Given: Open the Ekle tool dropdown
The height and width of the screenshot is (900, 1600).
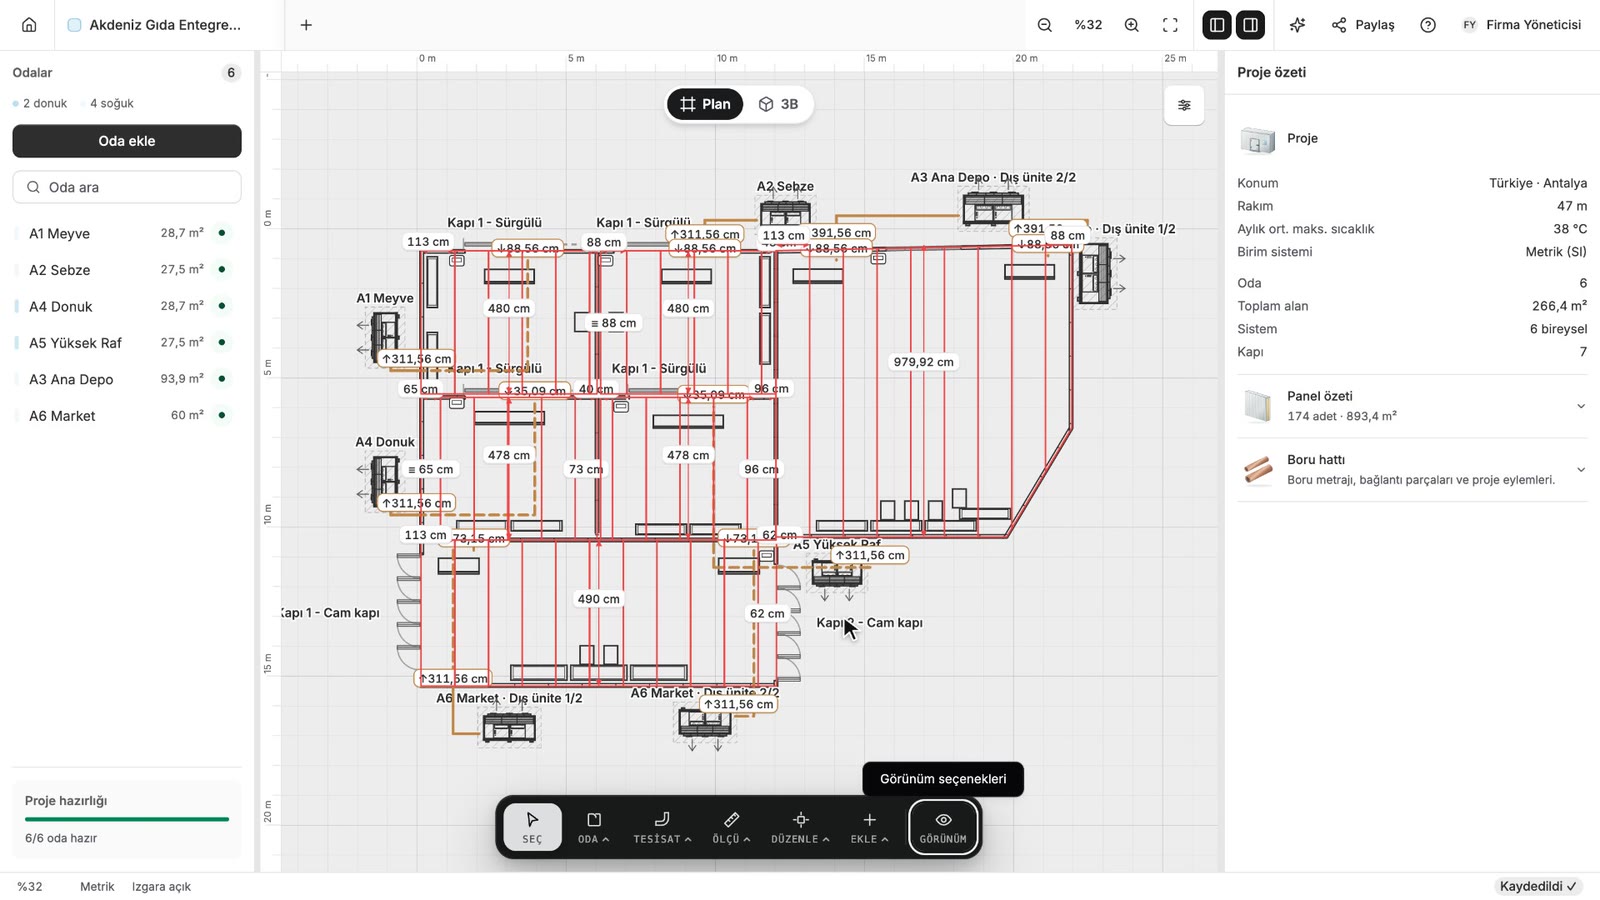Looking at the screenshot, I should [x=869, y=827].
